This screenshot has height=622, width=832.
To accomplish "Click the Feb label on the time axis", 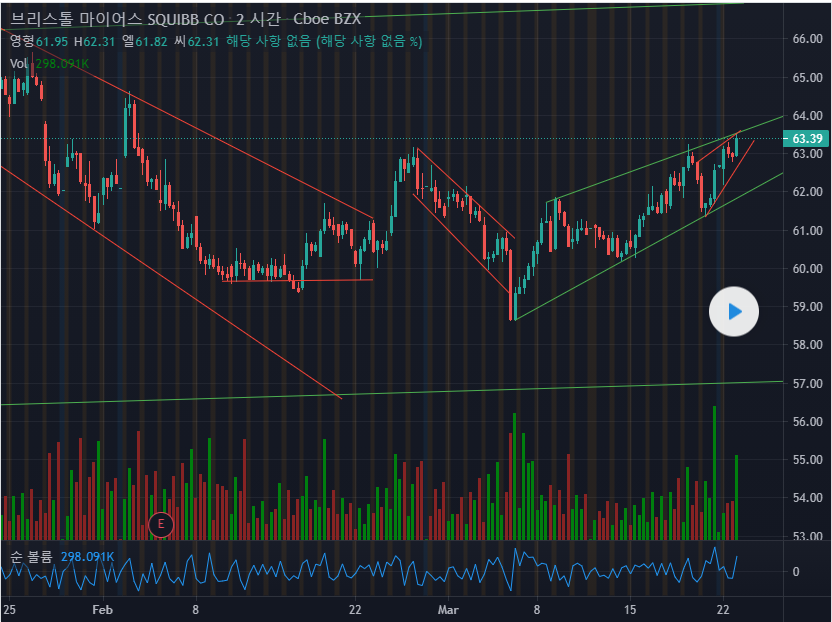I will (102, 610).
